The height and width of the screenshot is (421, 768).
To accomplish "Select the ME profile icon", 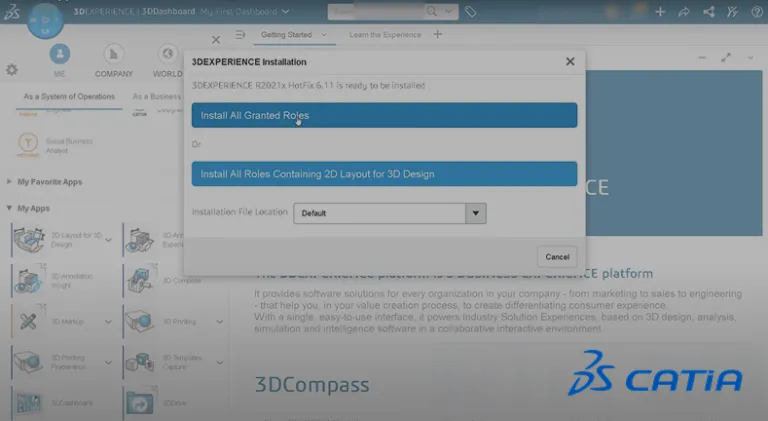I will [59, 54].
